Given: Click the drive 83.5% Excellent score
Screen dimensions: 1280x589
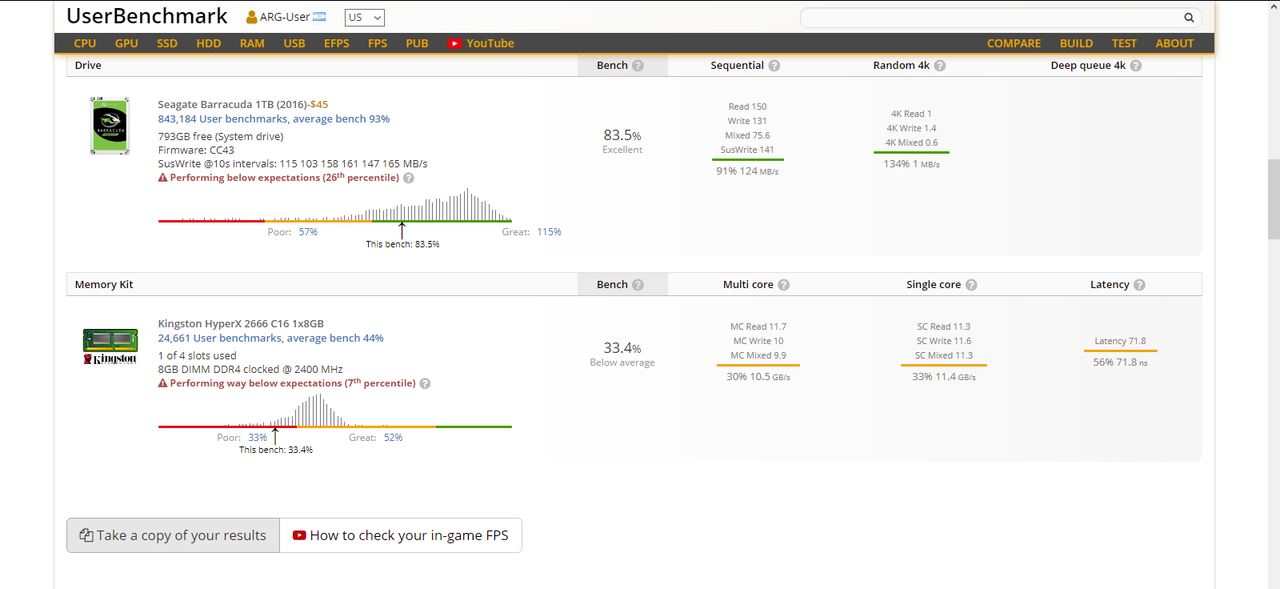Looking at the screenshot, I should [x=622, y=140].
